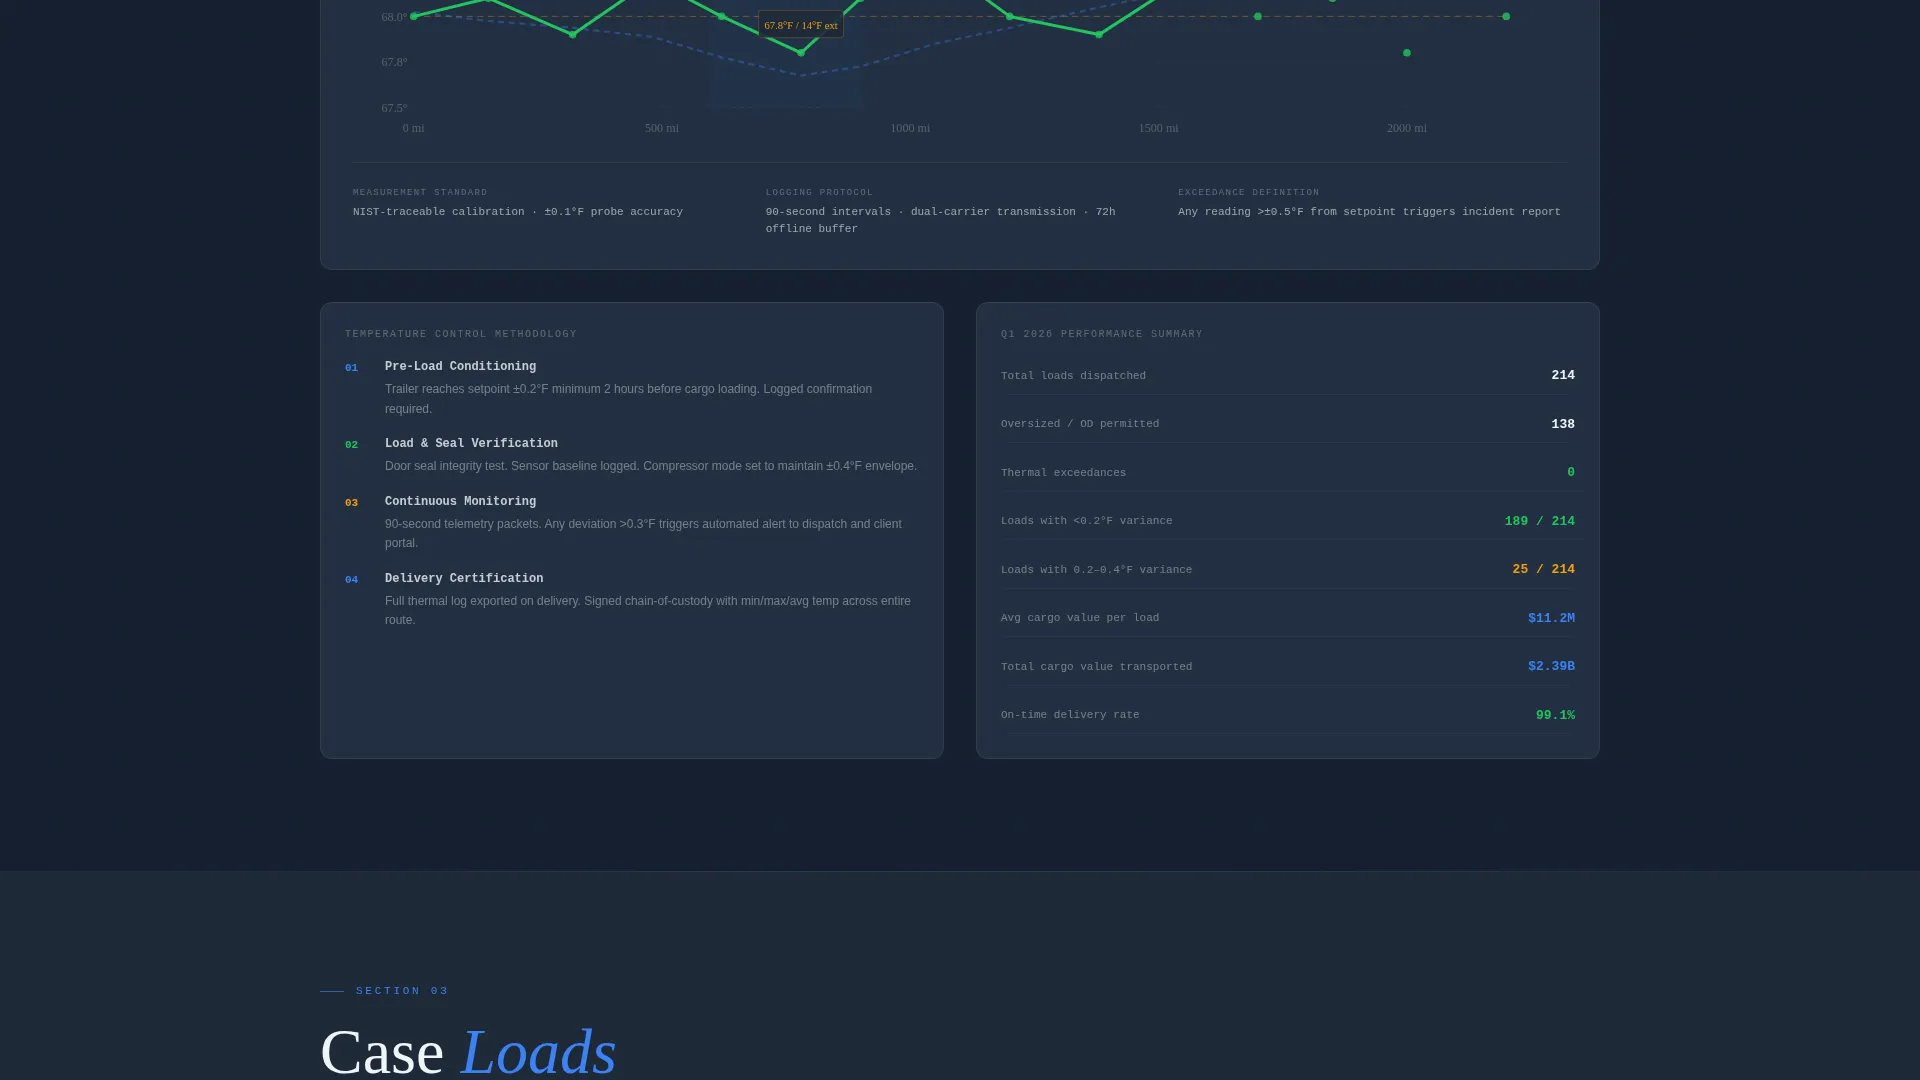Select the 25 / 214 value
Viewport: 1920px width, 1080px height.
1543,569
